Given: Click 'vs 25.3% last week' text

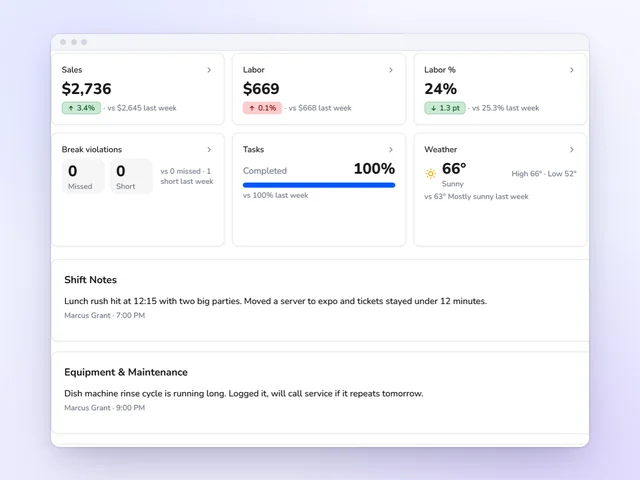Looking at the screenshot, I should point(505,108).
